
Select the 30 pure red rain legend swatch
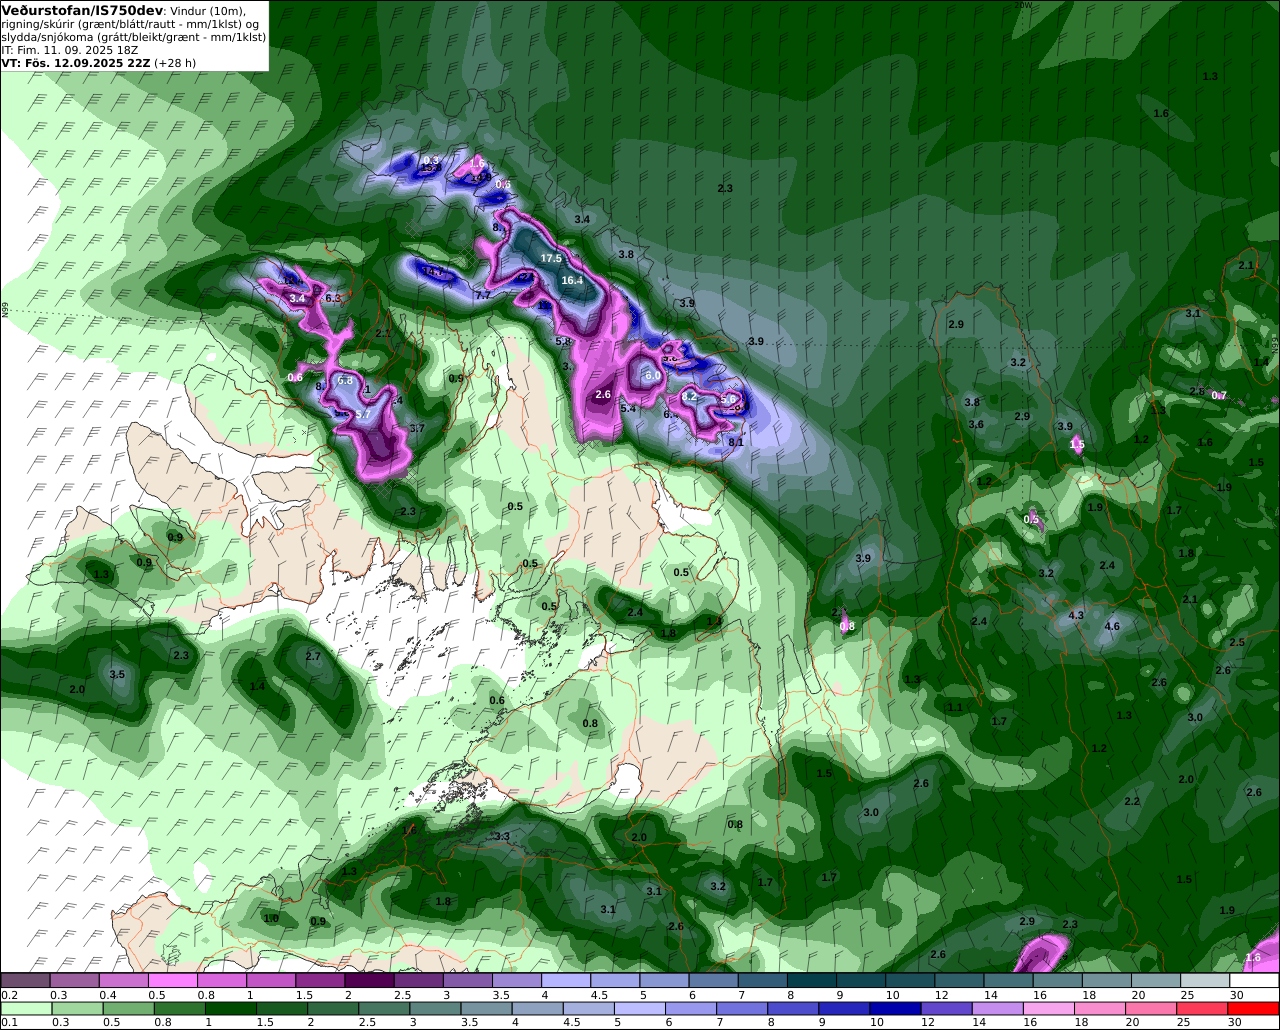(1255, 1009)
